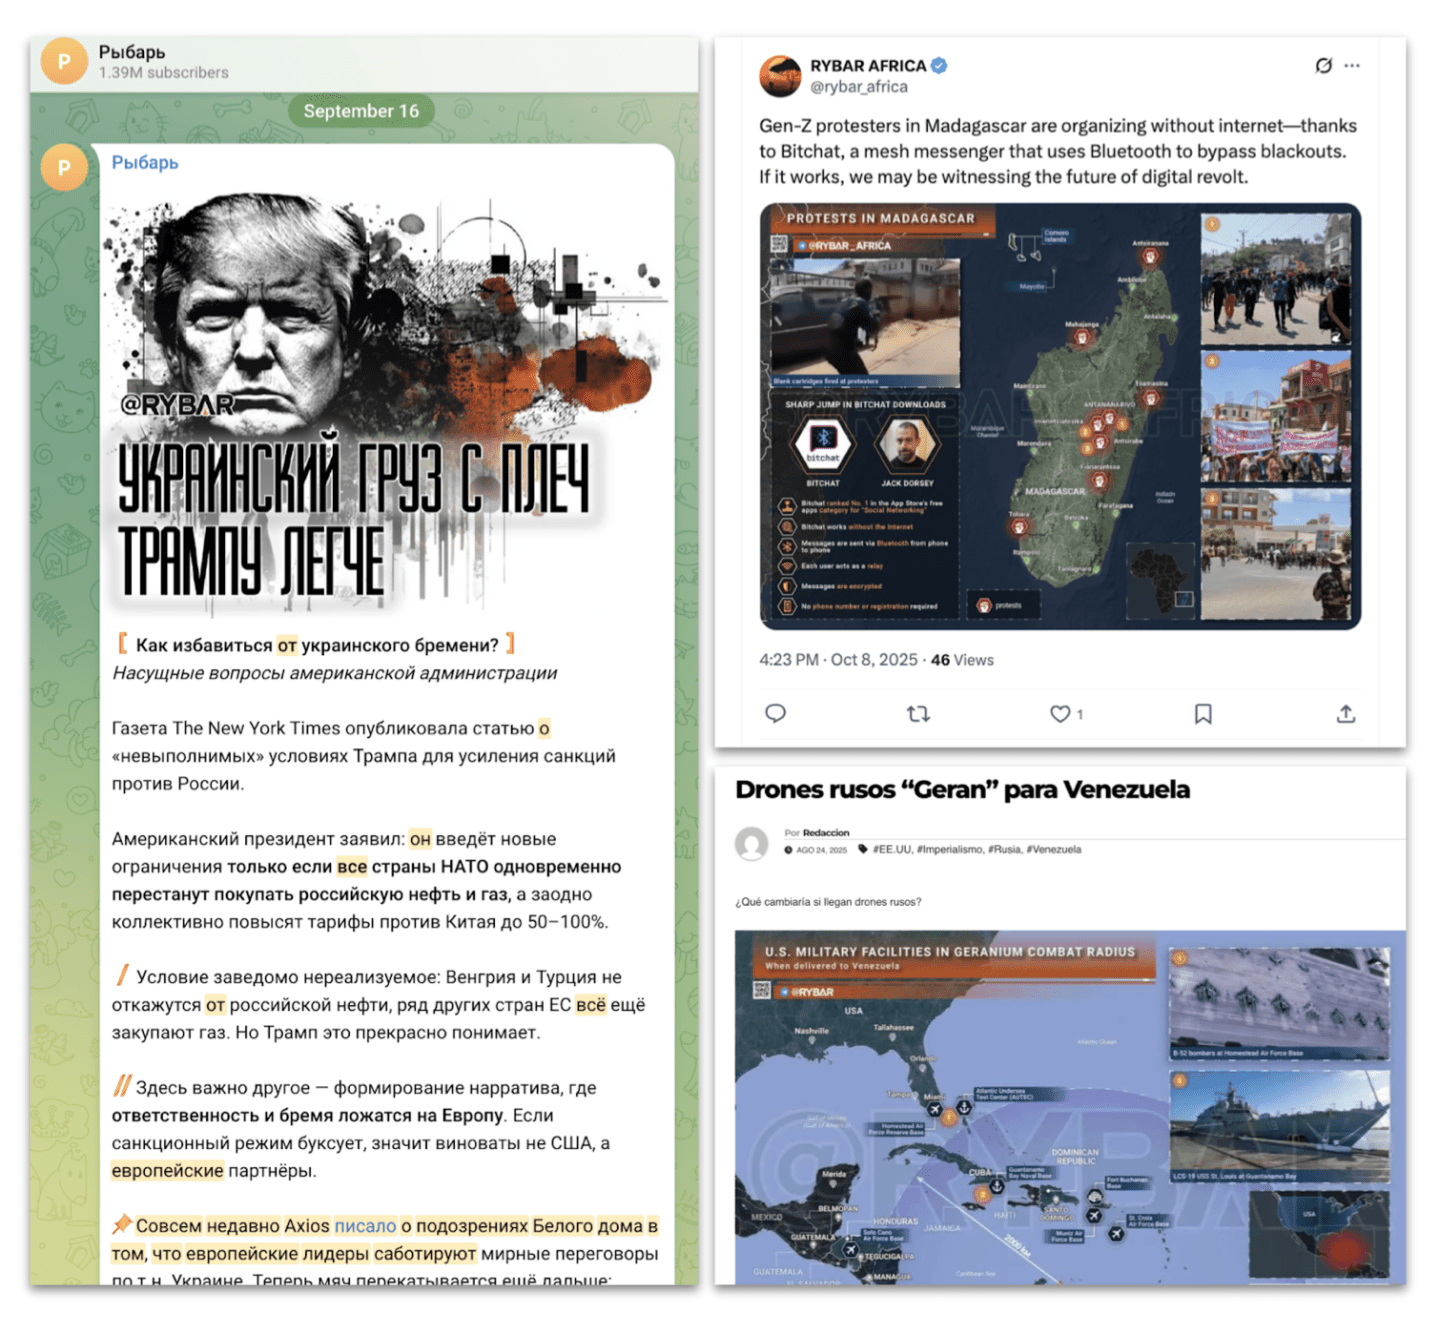Open the Protests in Madagascar map image
Screen dimensions: 1440x1333
click(1060, 416)
